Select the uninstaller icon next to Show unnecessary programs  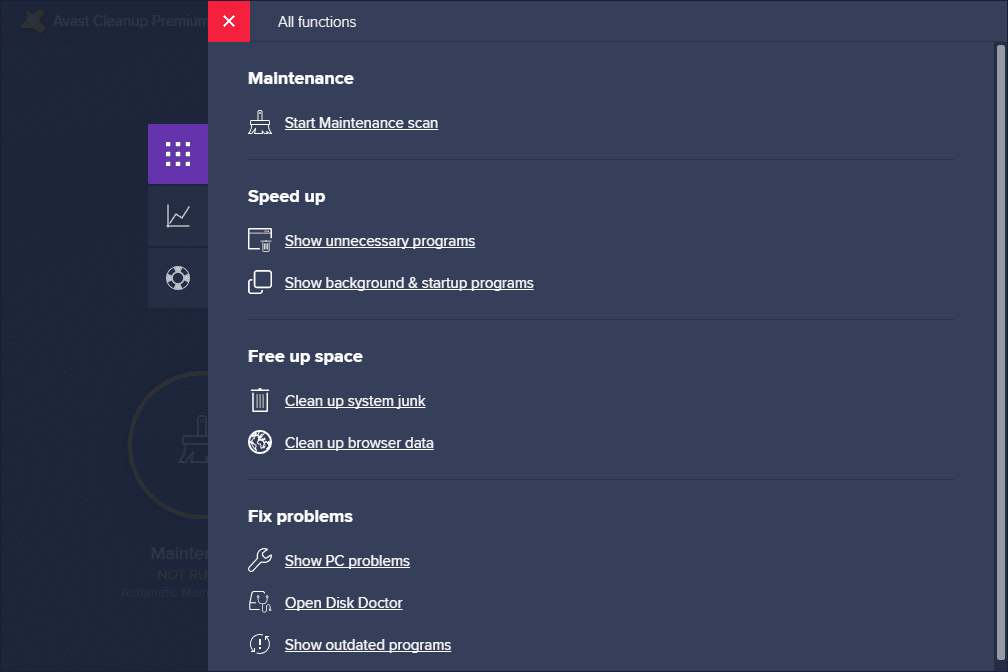click(x=260, y=240)
